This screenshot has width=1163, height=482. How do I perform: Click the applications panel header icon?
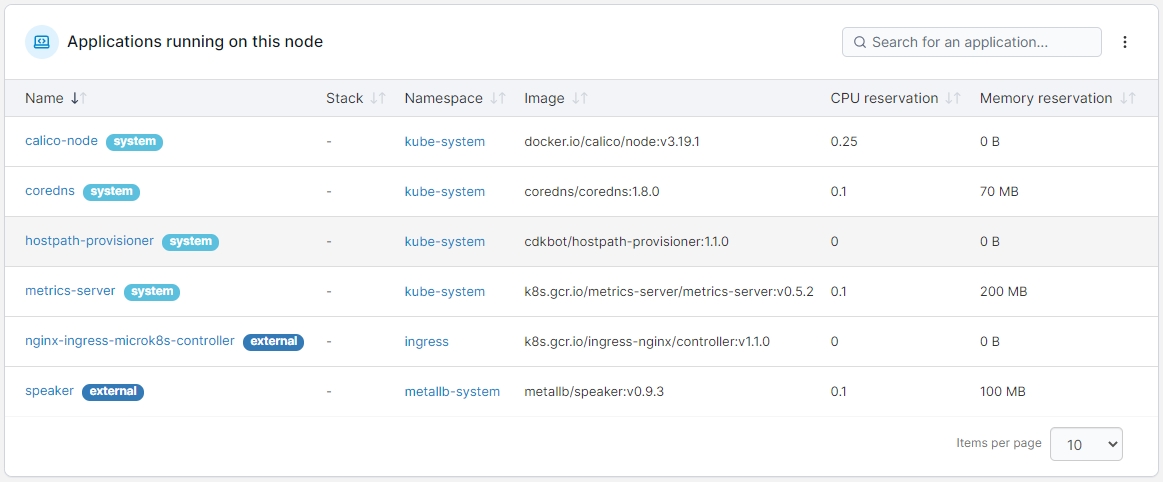tap(42, 42)
